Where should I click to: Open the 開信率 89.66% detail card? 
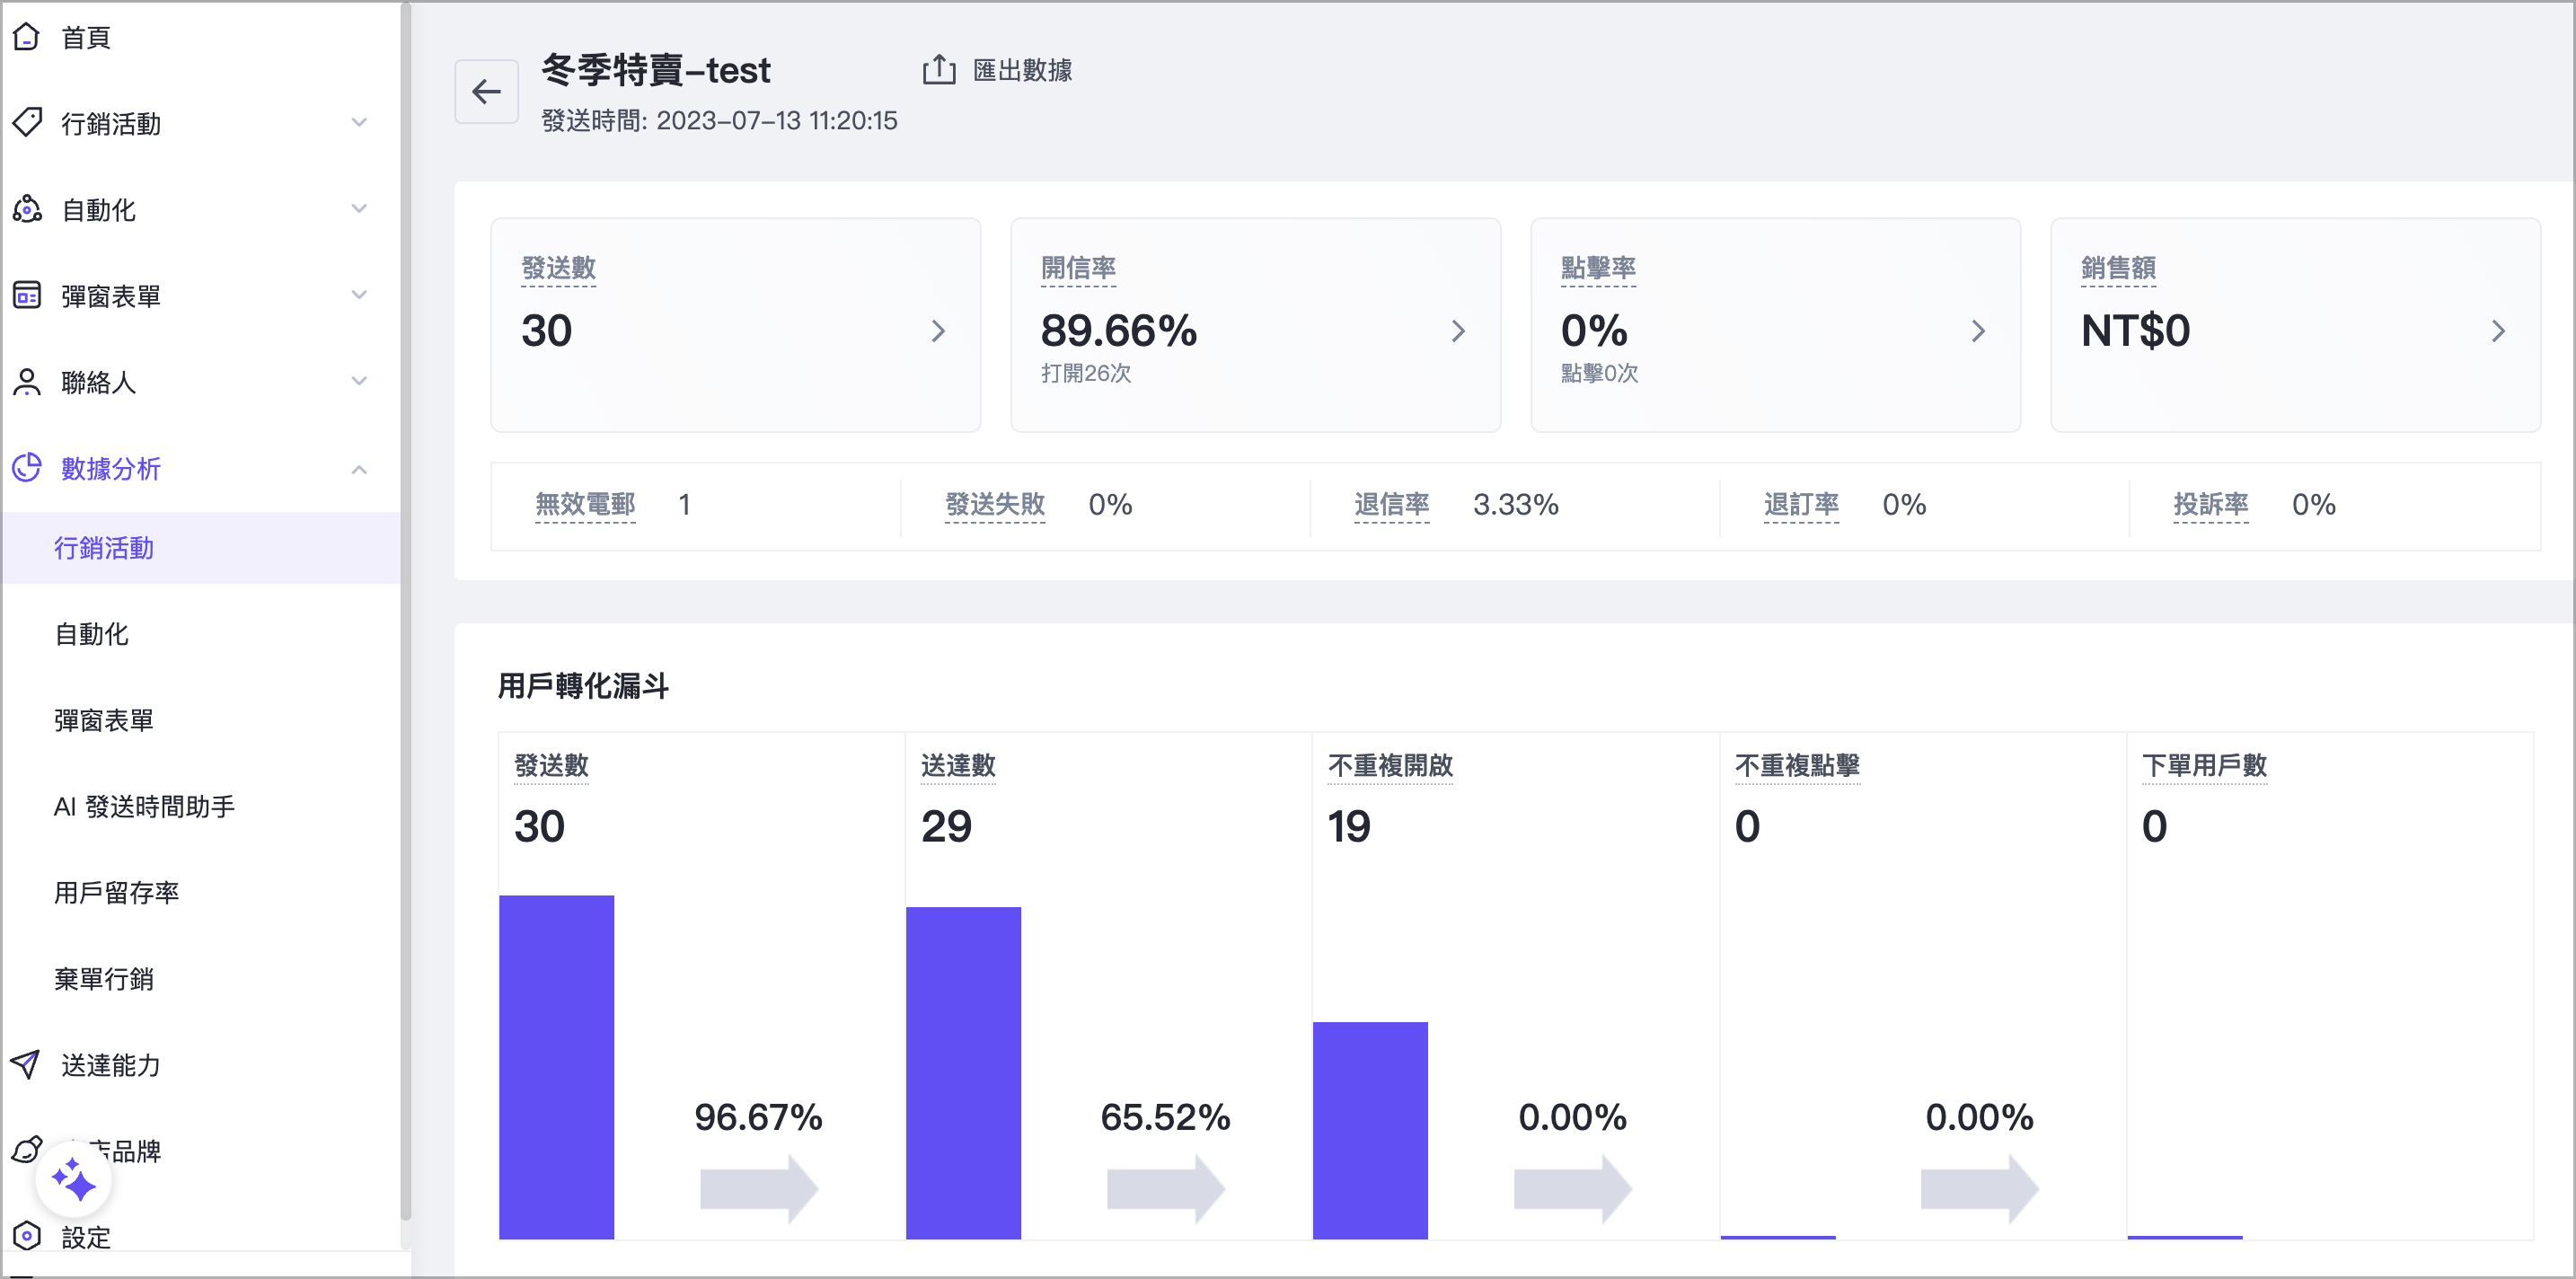(1255, 326)
